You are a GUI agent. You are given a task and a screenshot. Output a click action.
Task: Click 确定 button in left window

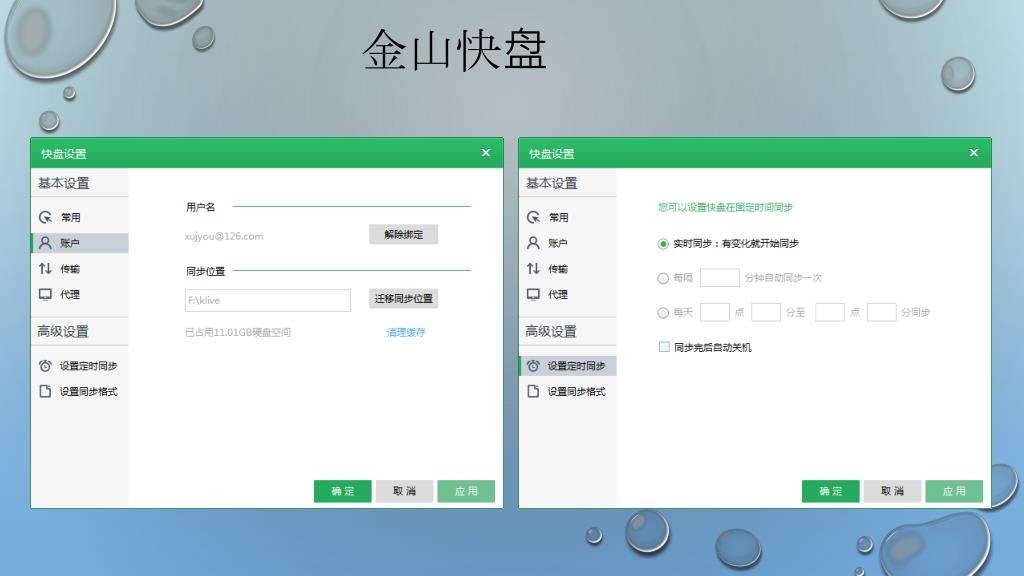tap(342, 491)
